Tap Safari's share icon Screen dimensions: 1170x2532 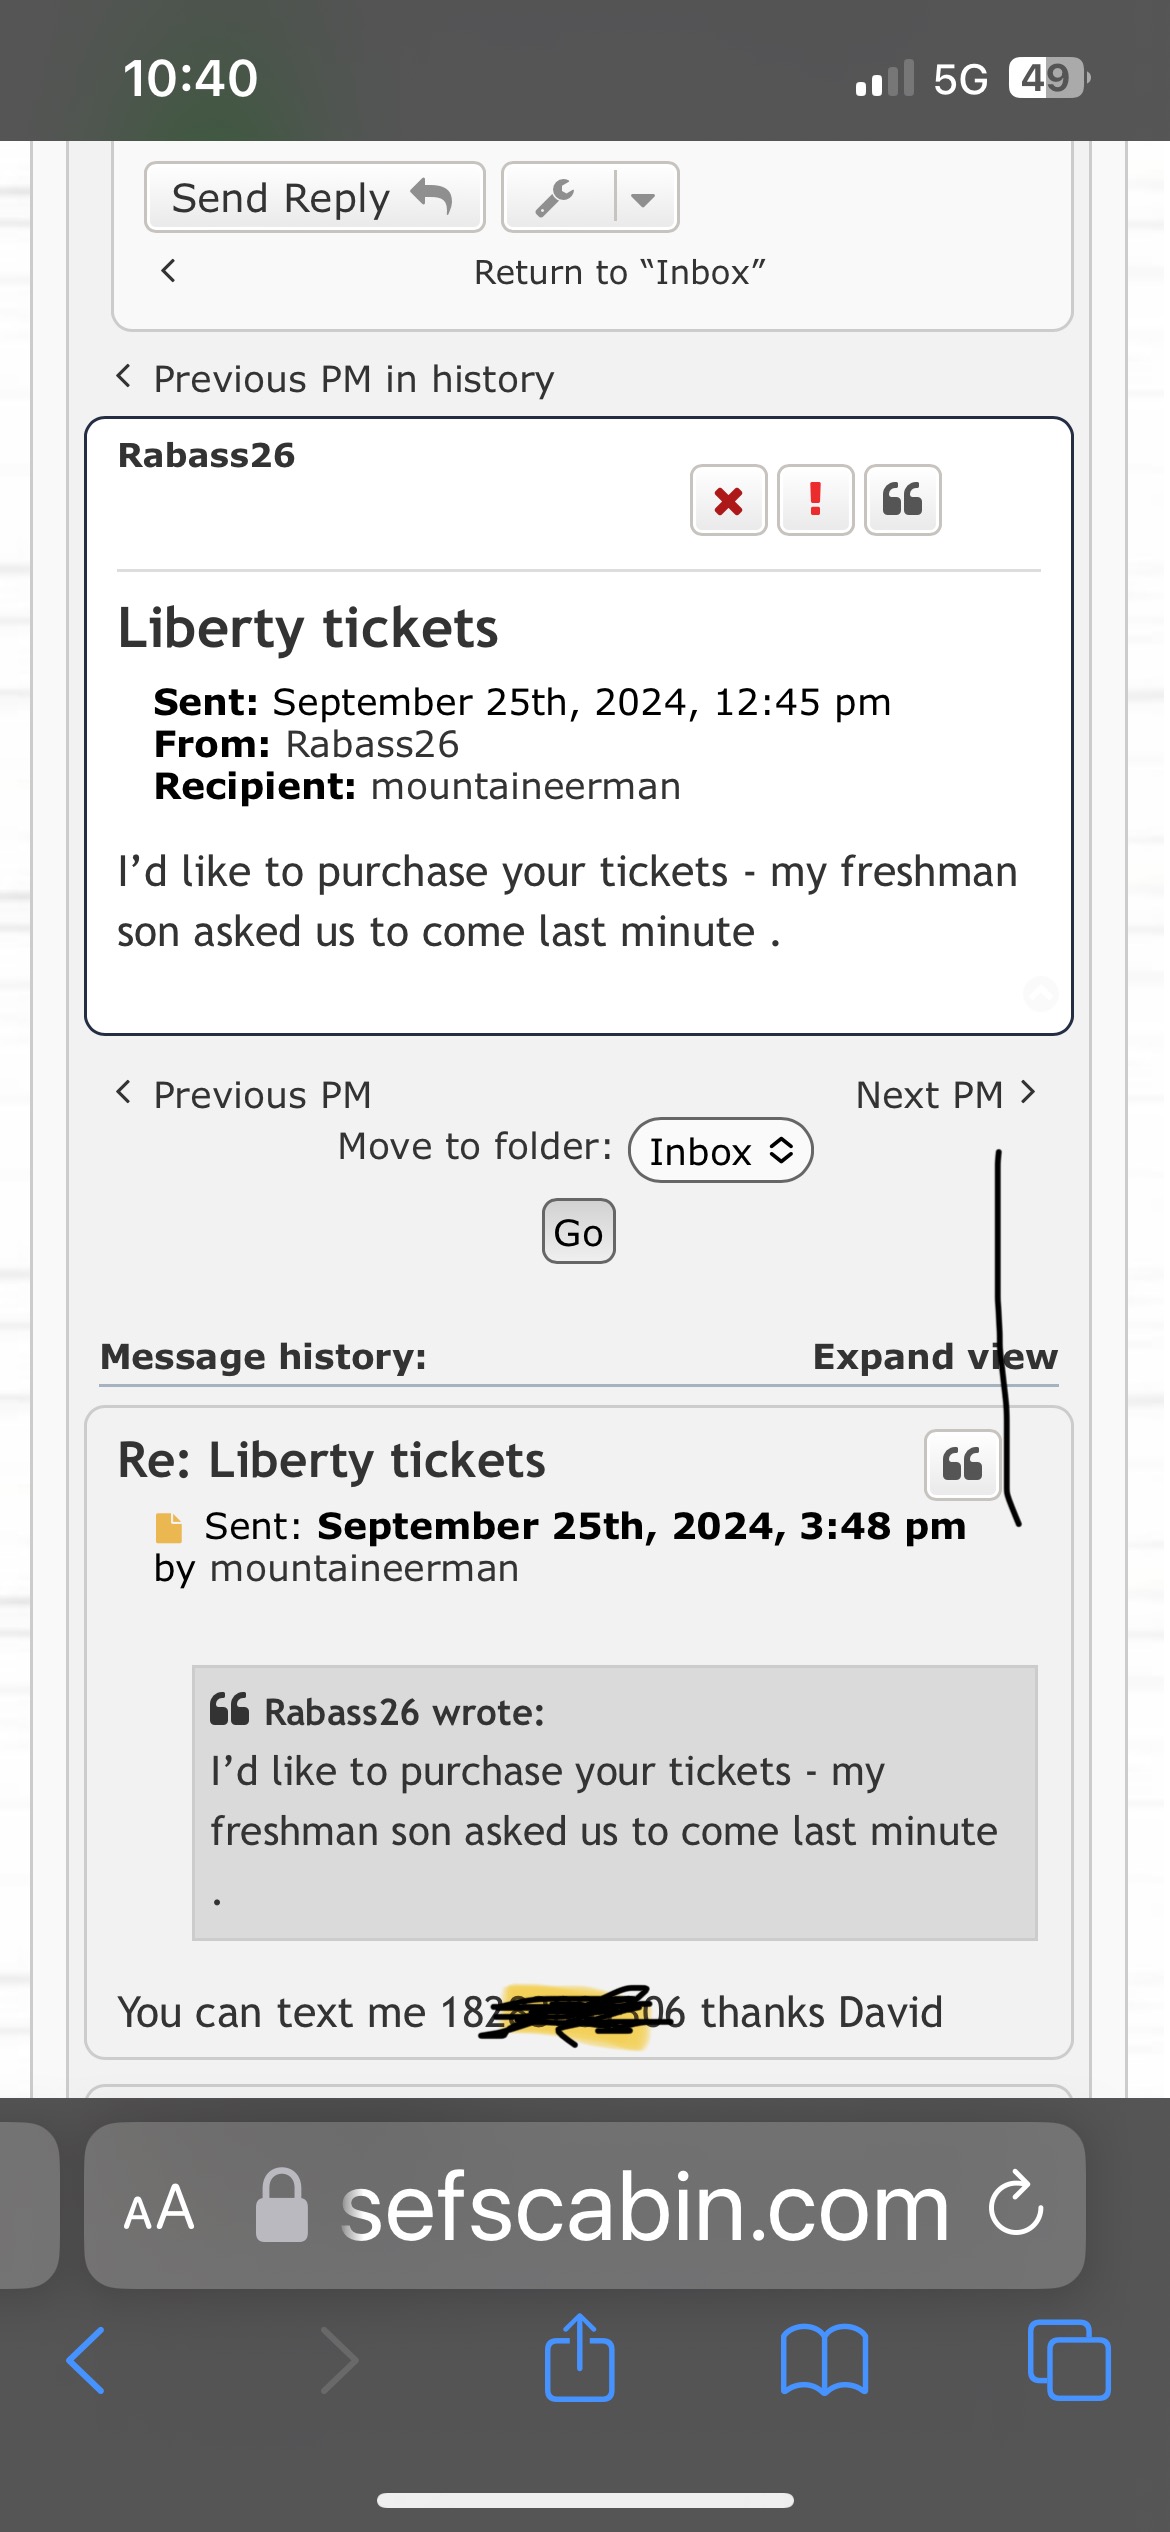click(579, 2359)
